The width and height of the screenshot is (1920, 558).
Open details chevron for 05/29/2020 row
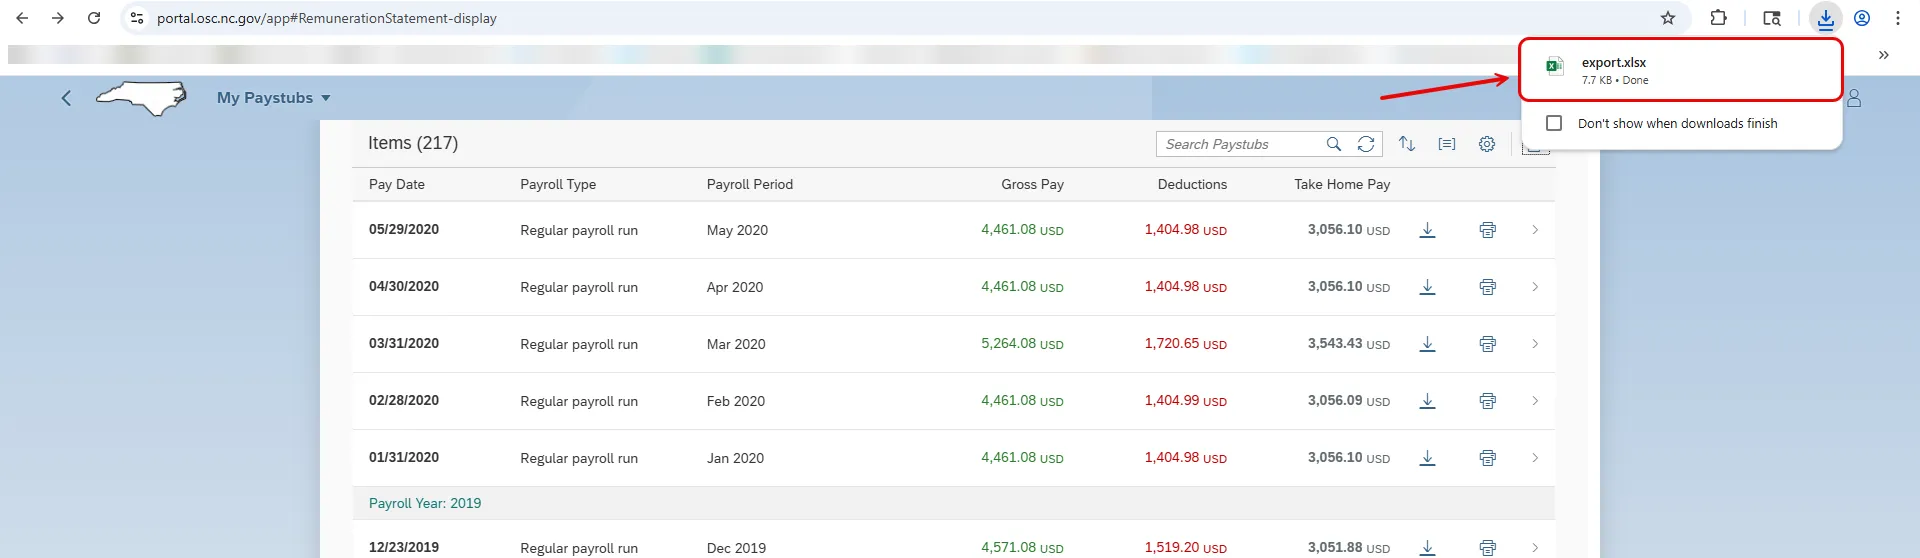(x=1535, y=230)
